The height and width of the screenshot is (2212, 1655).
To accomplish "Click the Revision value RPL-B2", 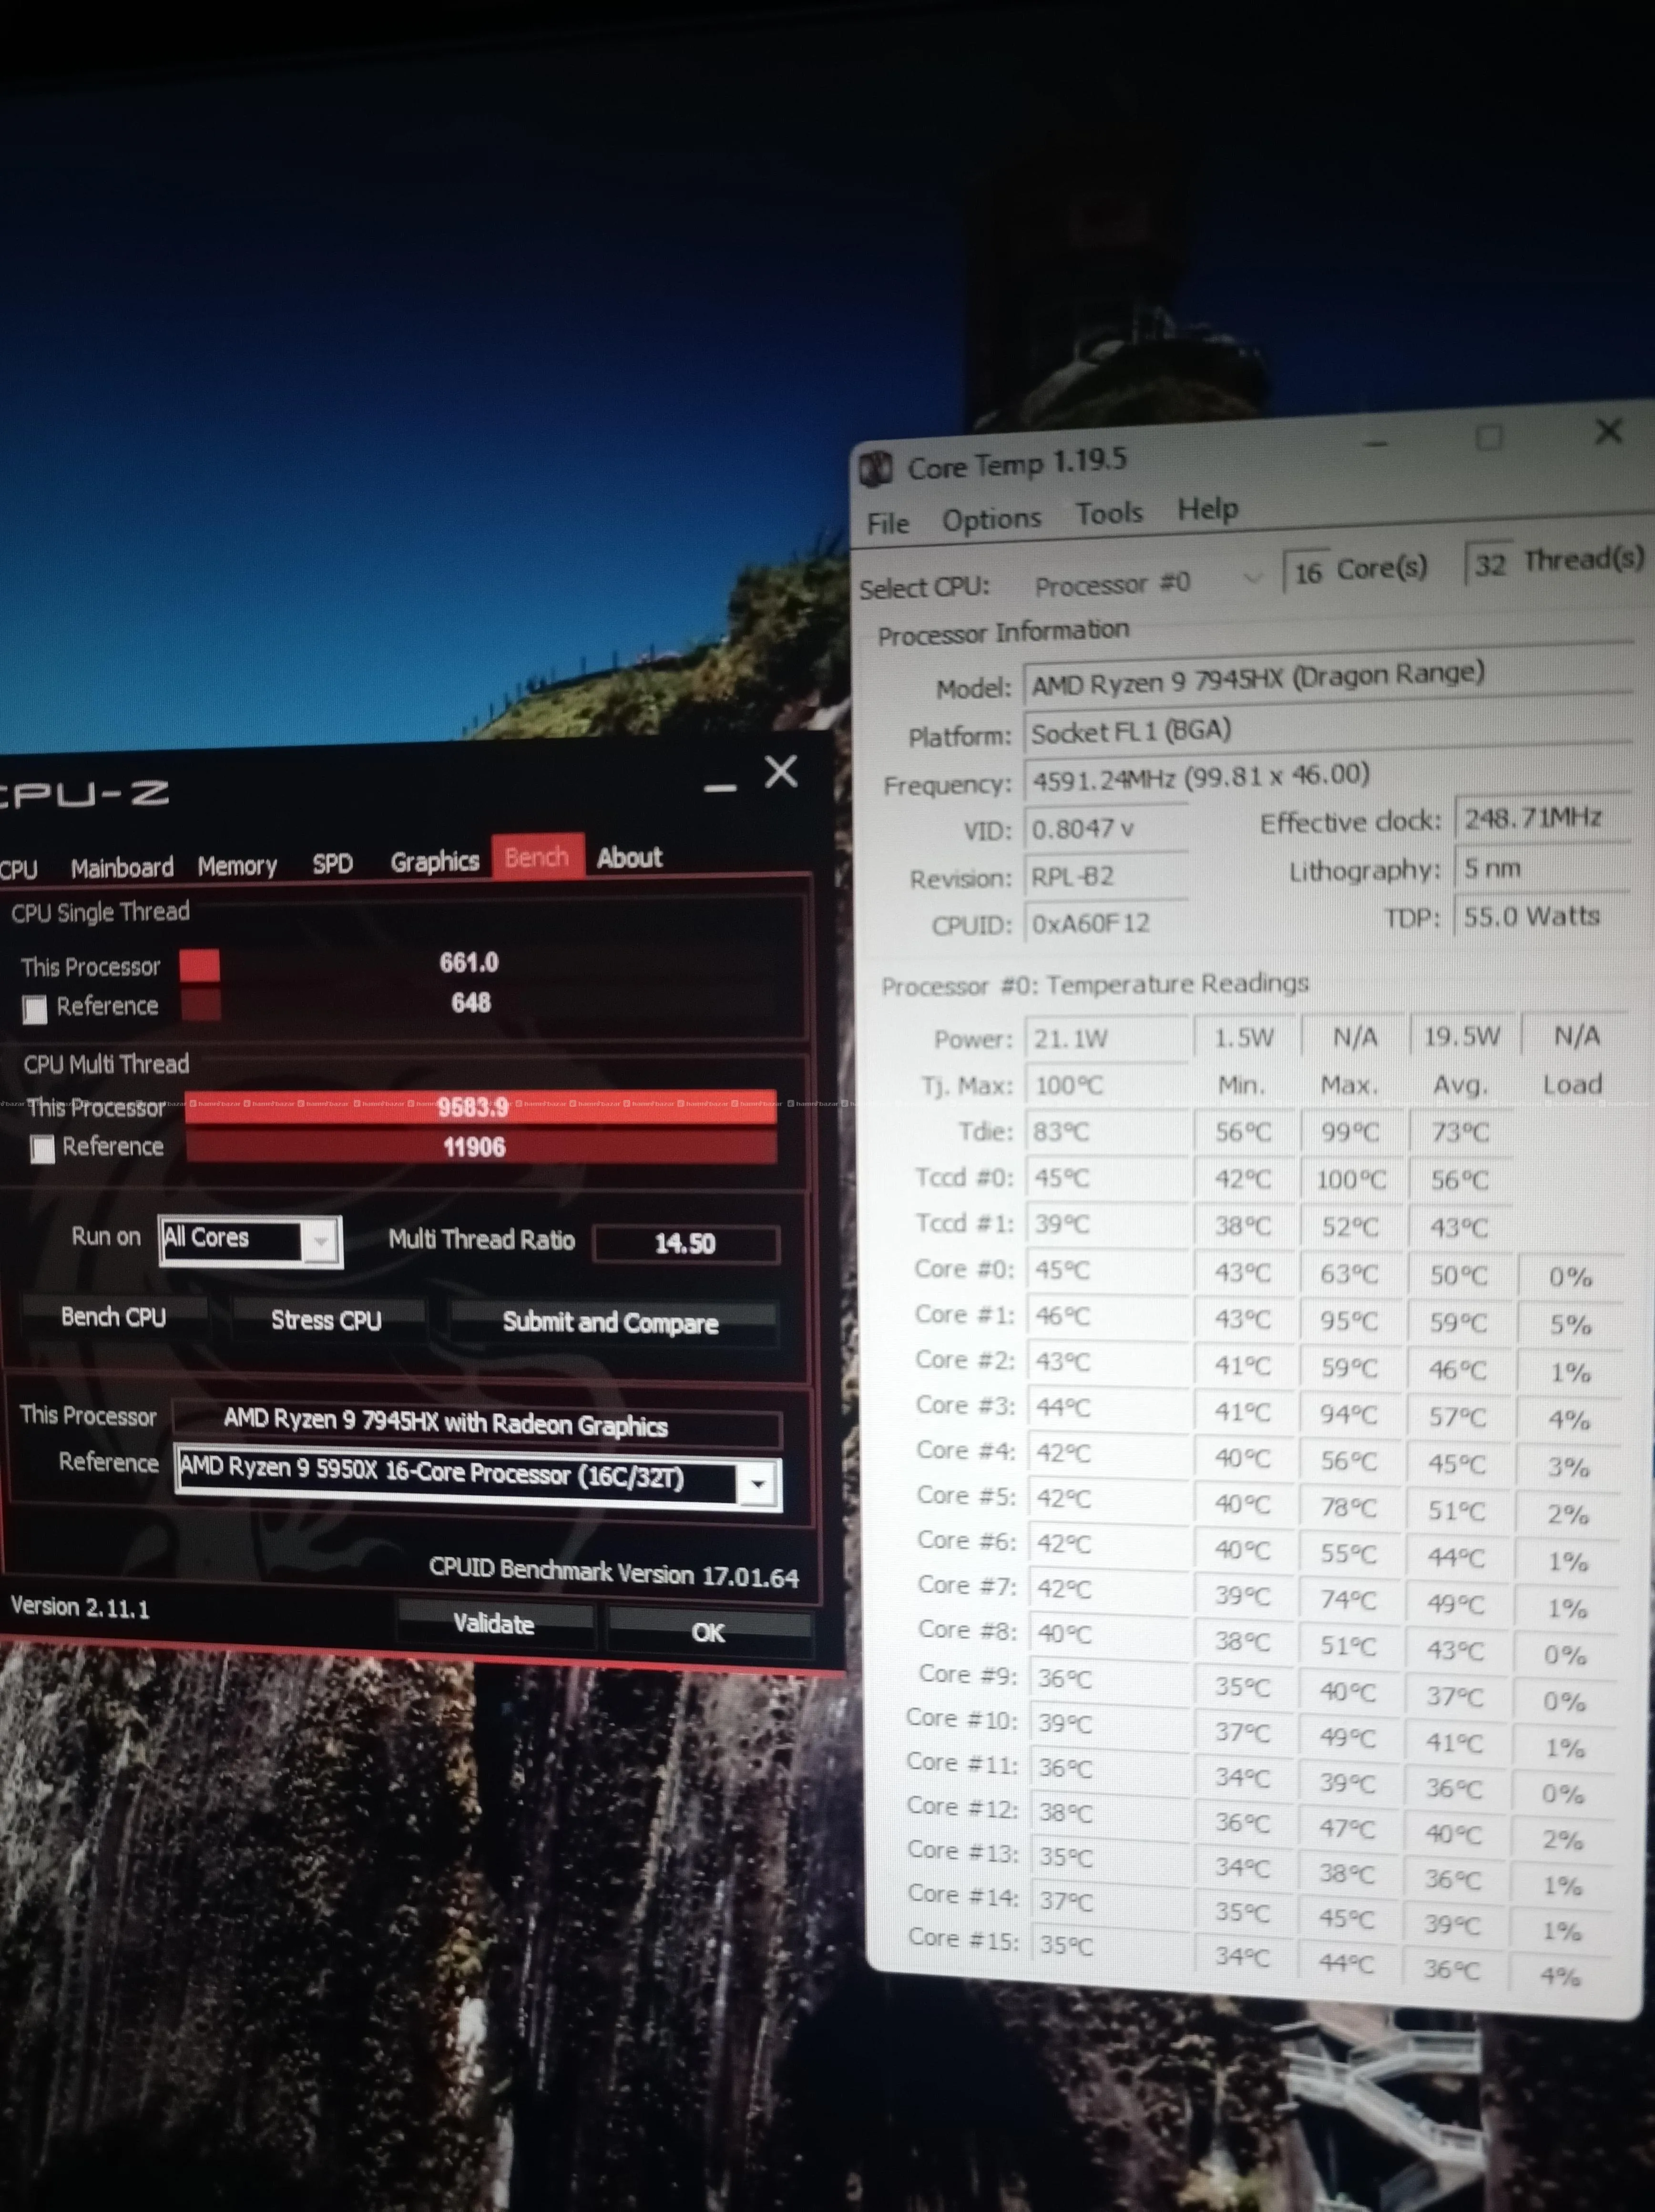I will (x=1107, y=876).
